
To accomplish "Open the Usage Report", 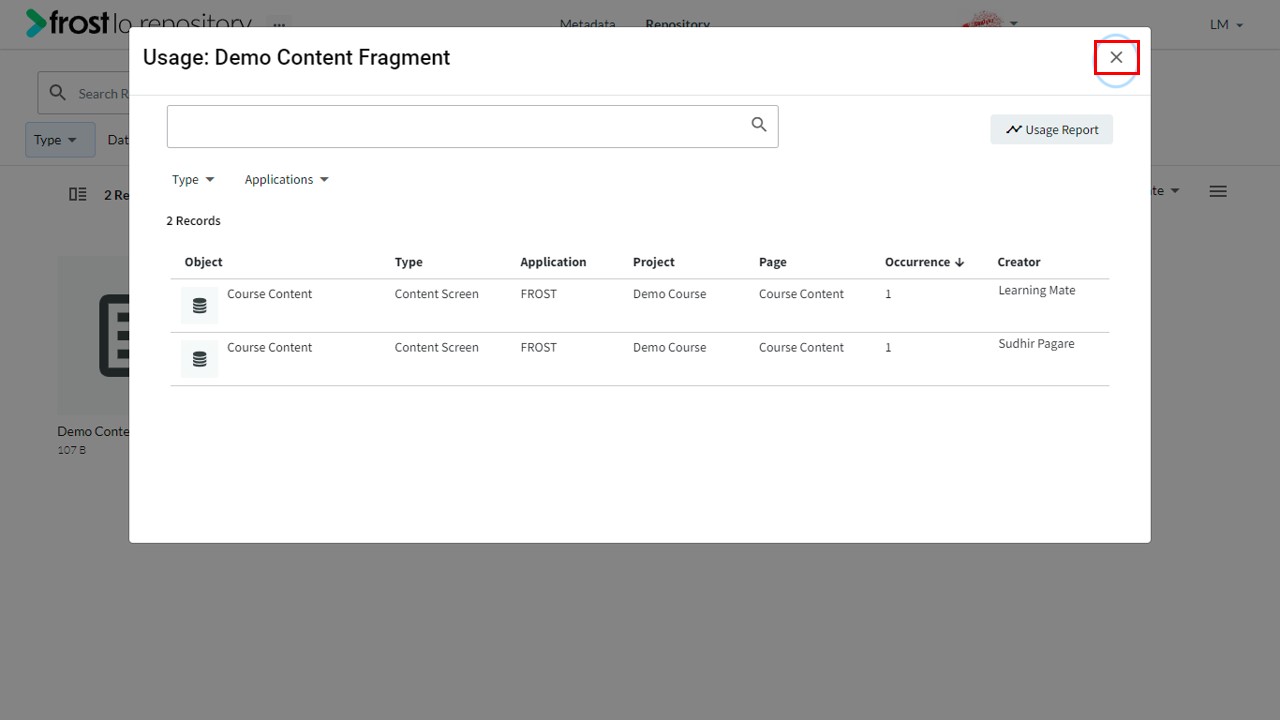I will [x=1052, y=129].
